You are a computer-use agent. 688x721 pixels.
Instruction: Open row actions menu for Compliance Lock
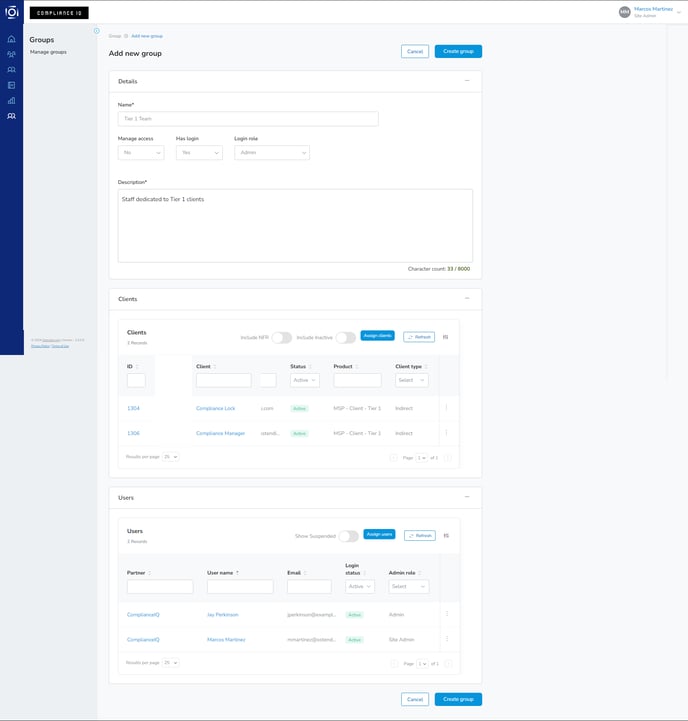pyautogui.click(x=446, y=408)
